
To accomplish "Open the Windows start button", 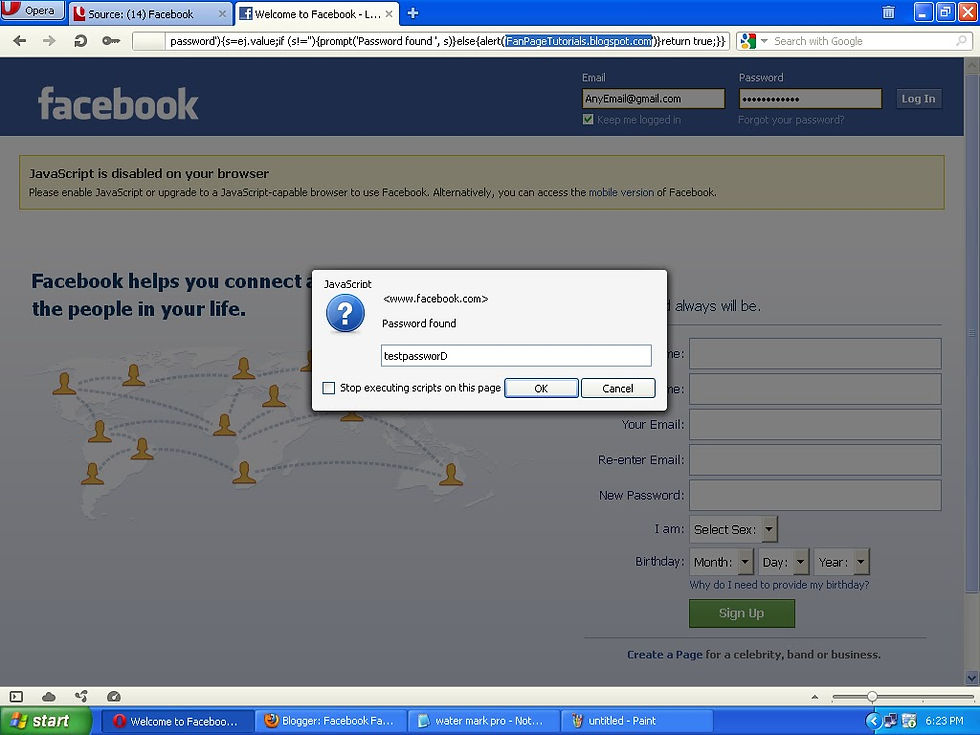I will pos(45,721).
